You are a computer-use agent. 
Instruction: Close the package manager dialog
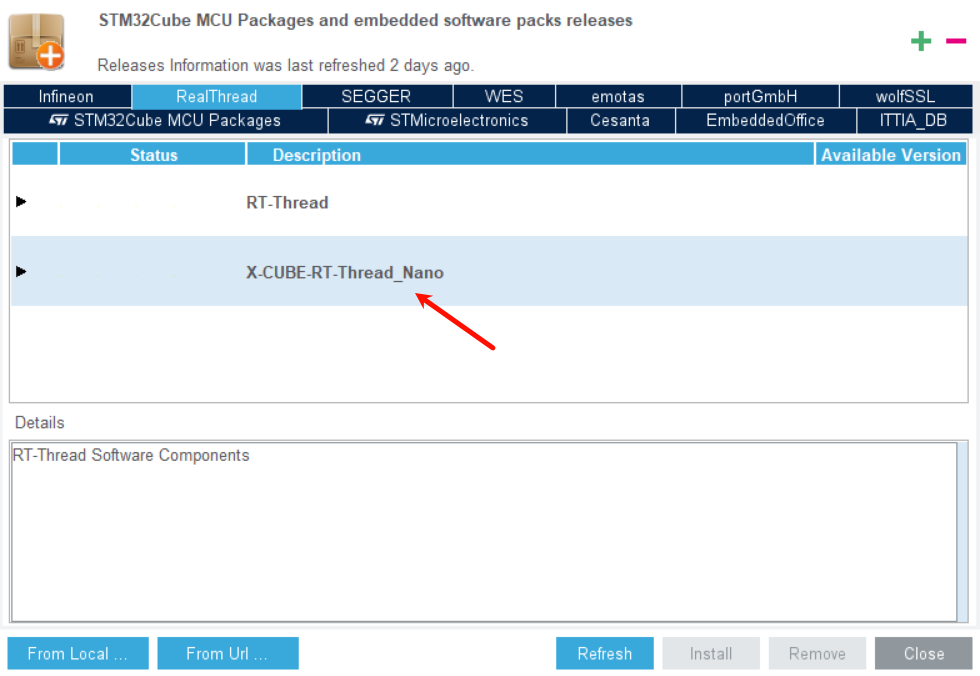pos(923,654)
